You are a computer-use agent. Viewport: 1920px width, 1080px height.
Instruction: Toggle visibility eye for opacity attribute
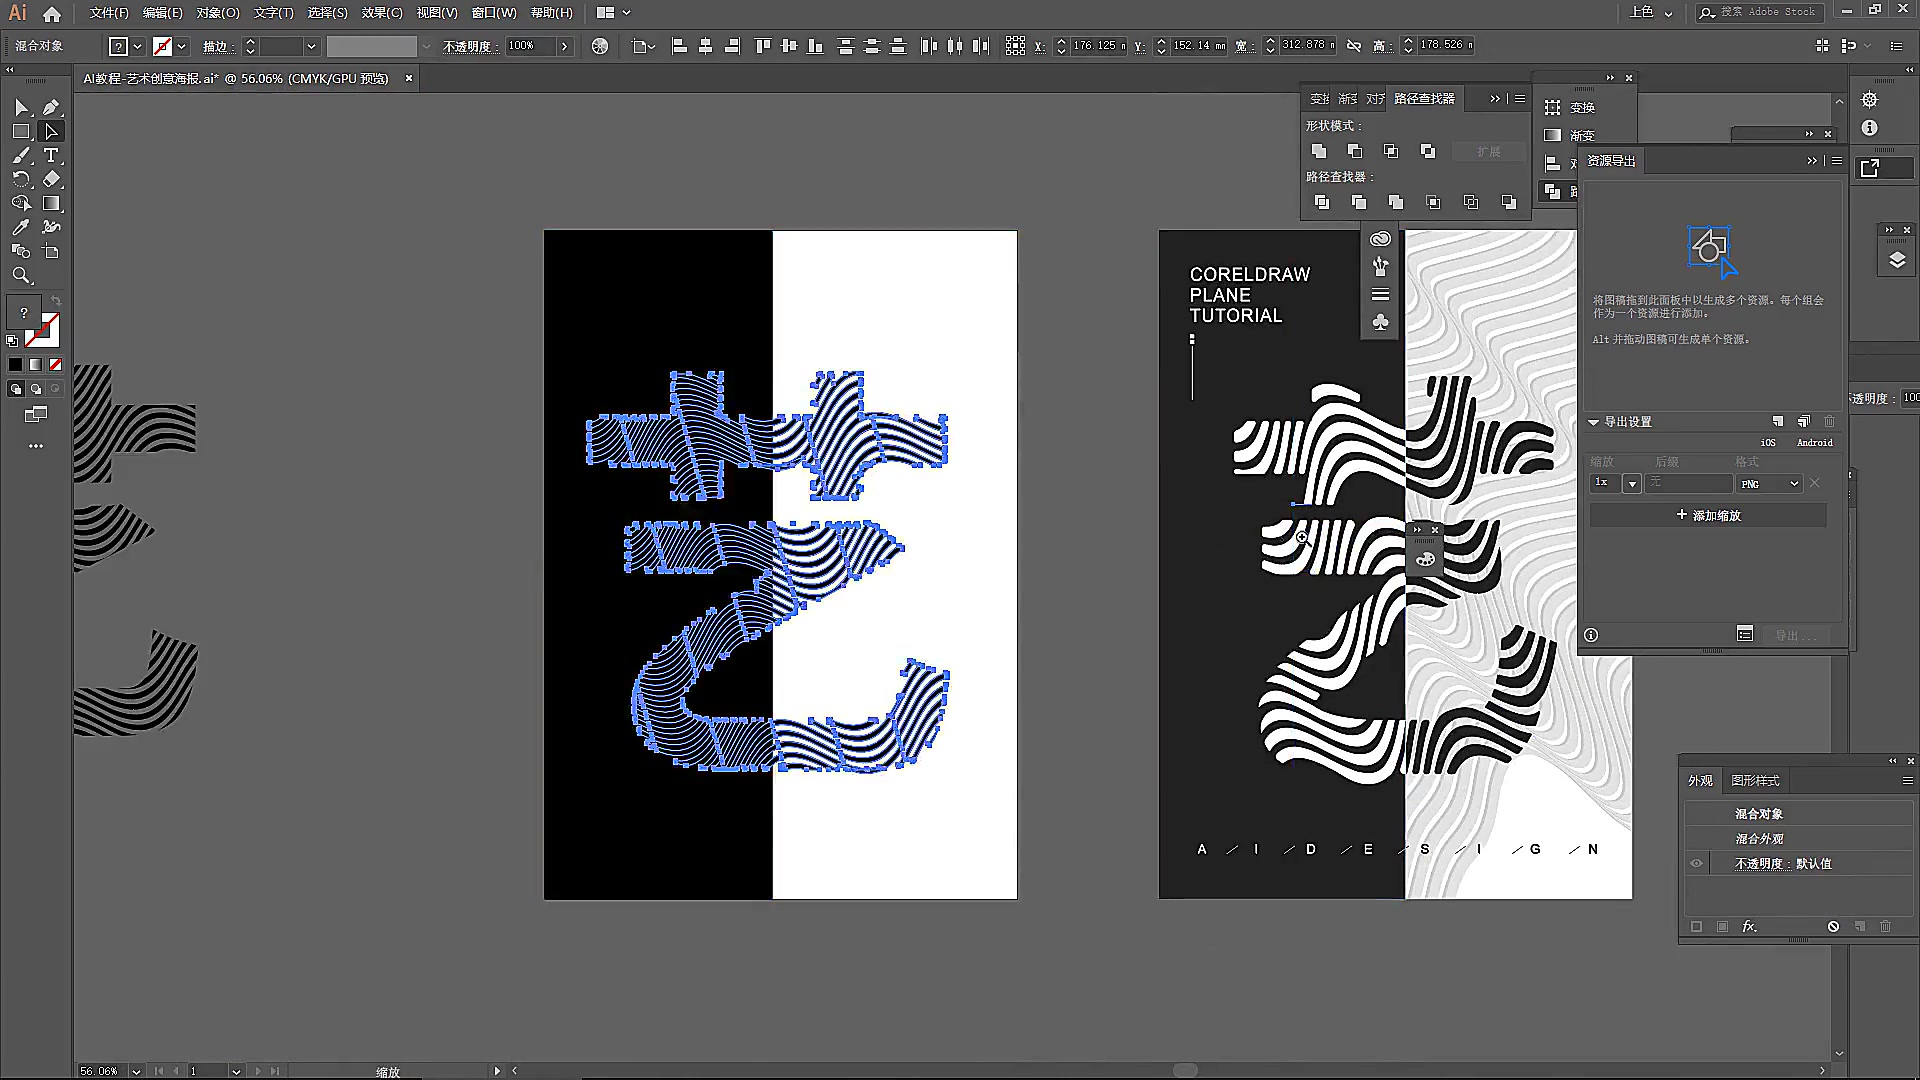pyautogui.click(x=1696, y=864)
